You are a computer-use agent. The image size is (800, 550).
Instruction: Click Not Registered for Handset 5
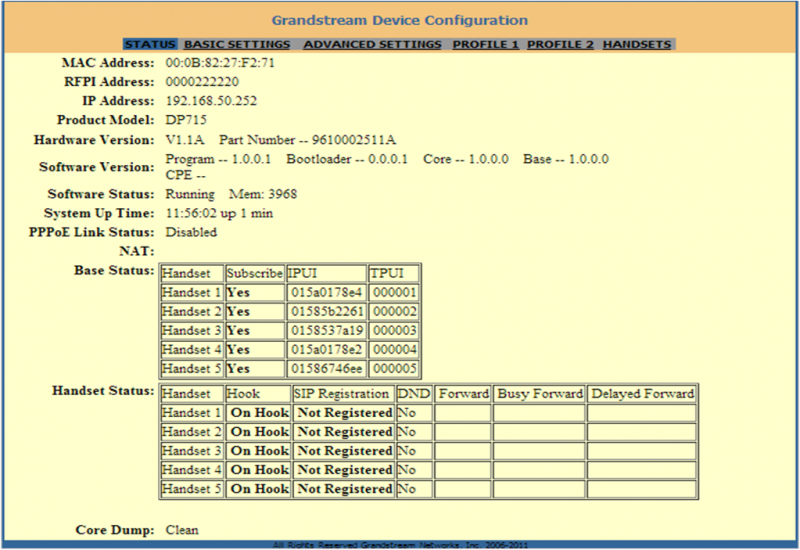click(x=342, y=489)
